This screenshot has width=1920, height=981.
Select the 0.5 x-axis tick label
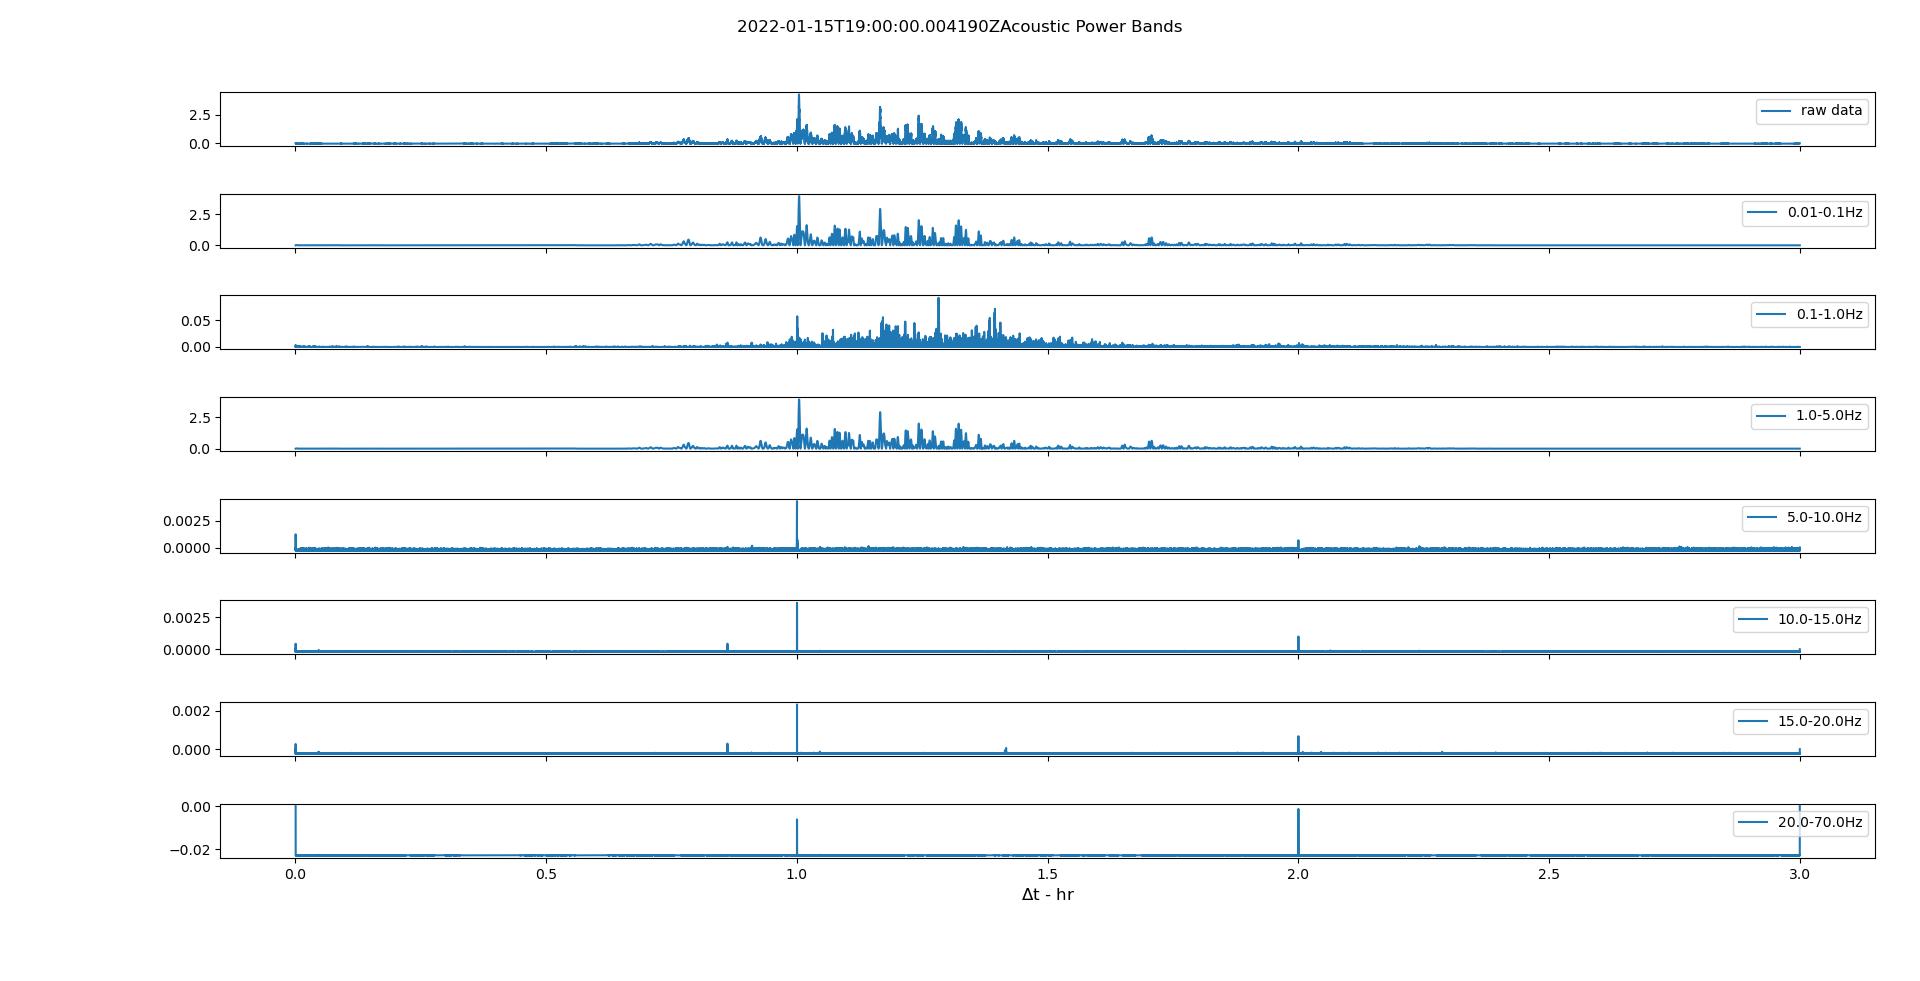click(x=546, y=874)
